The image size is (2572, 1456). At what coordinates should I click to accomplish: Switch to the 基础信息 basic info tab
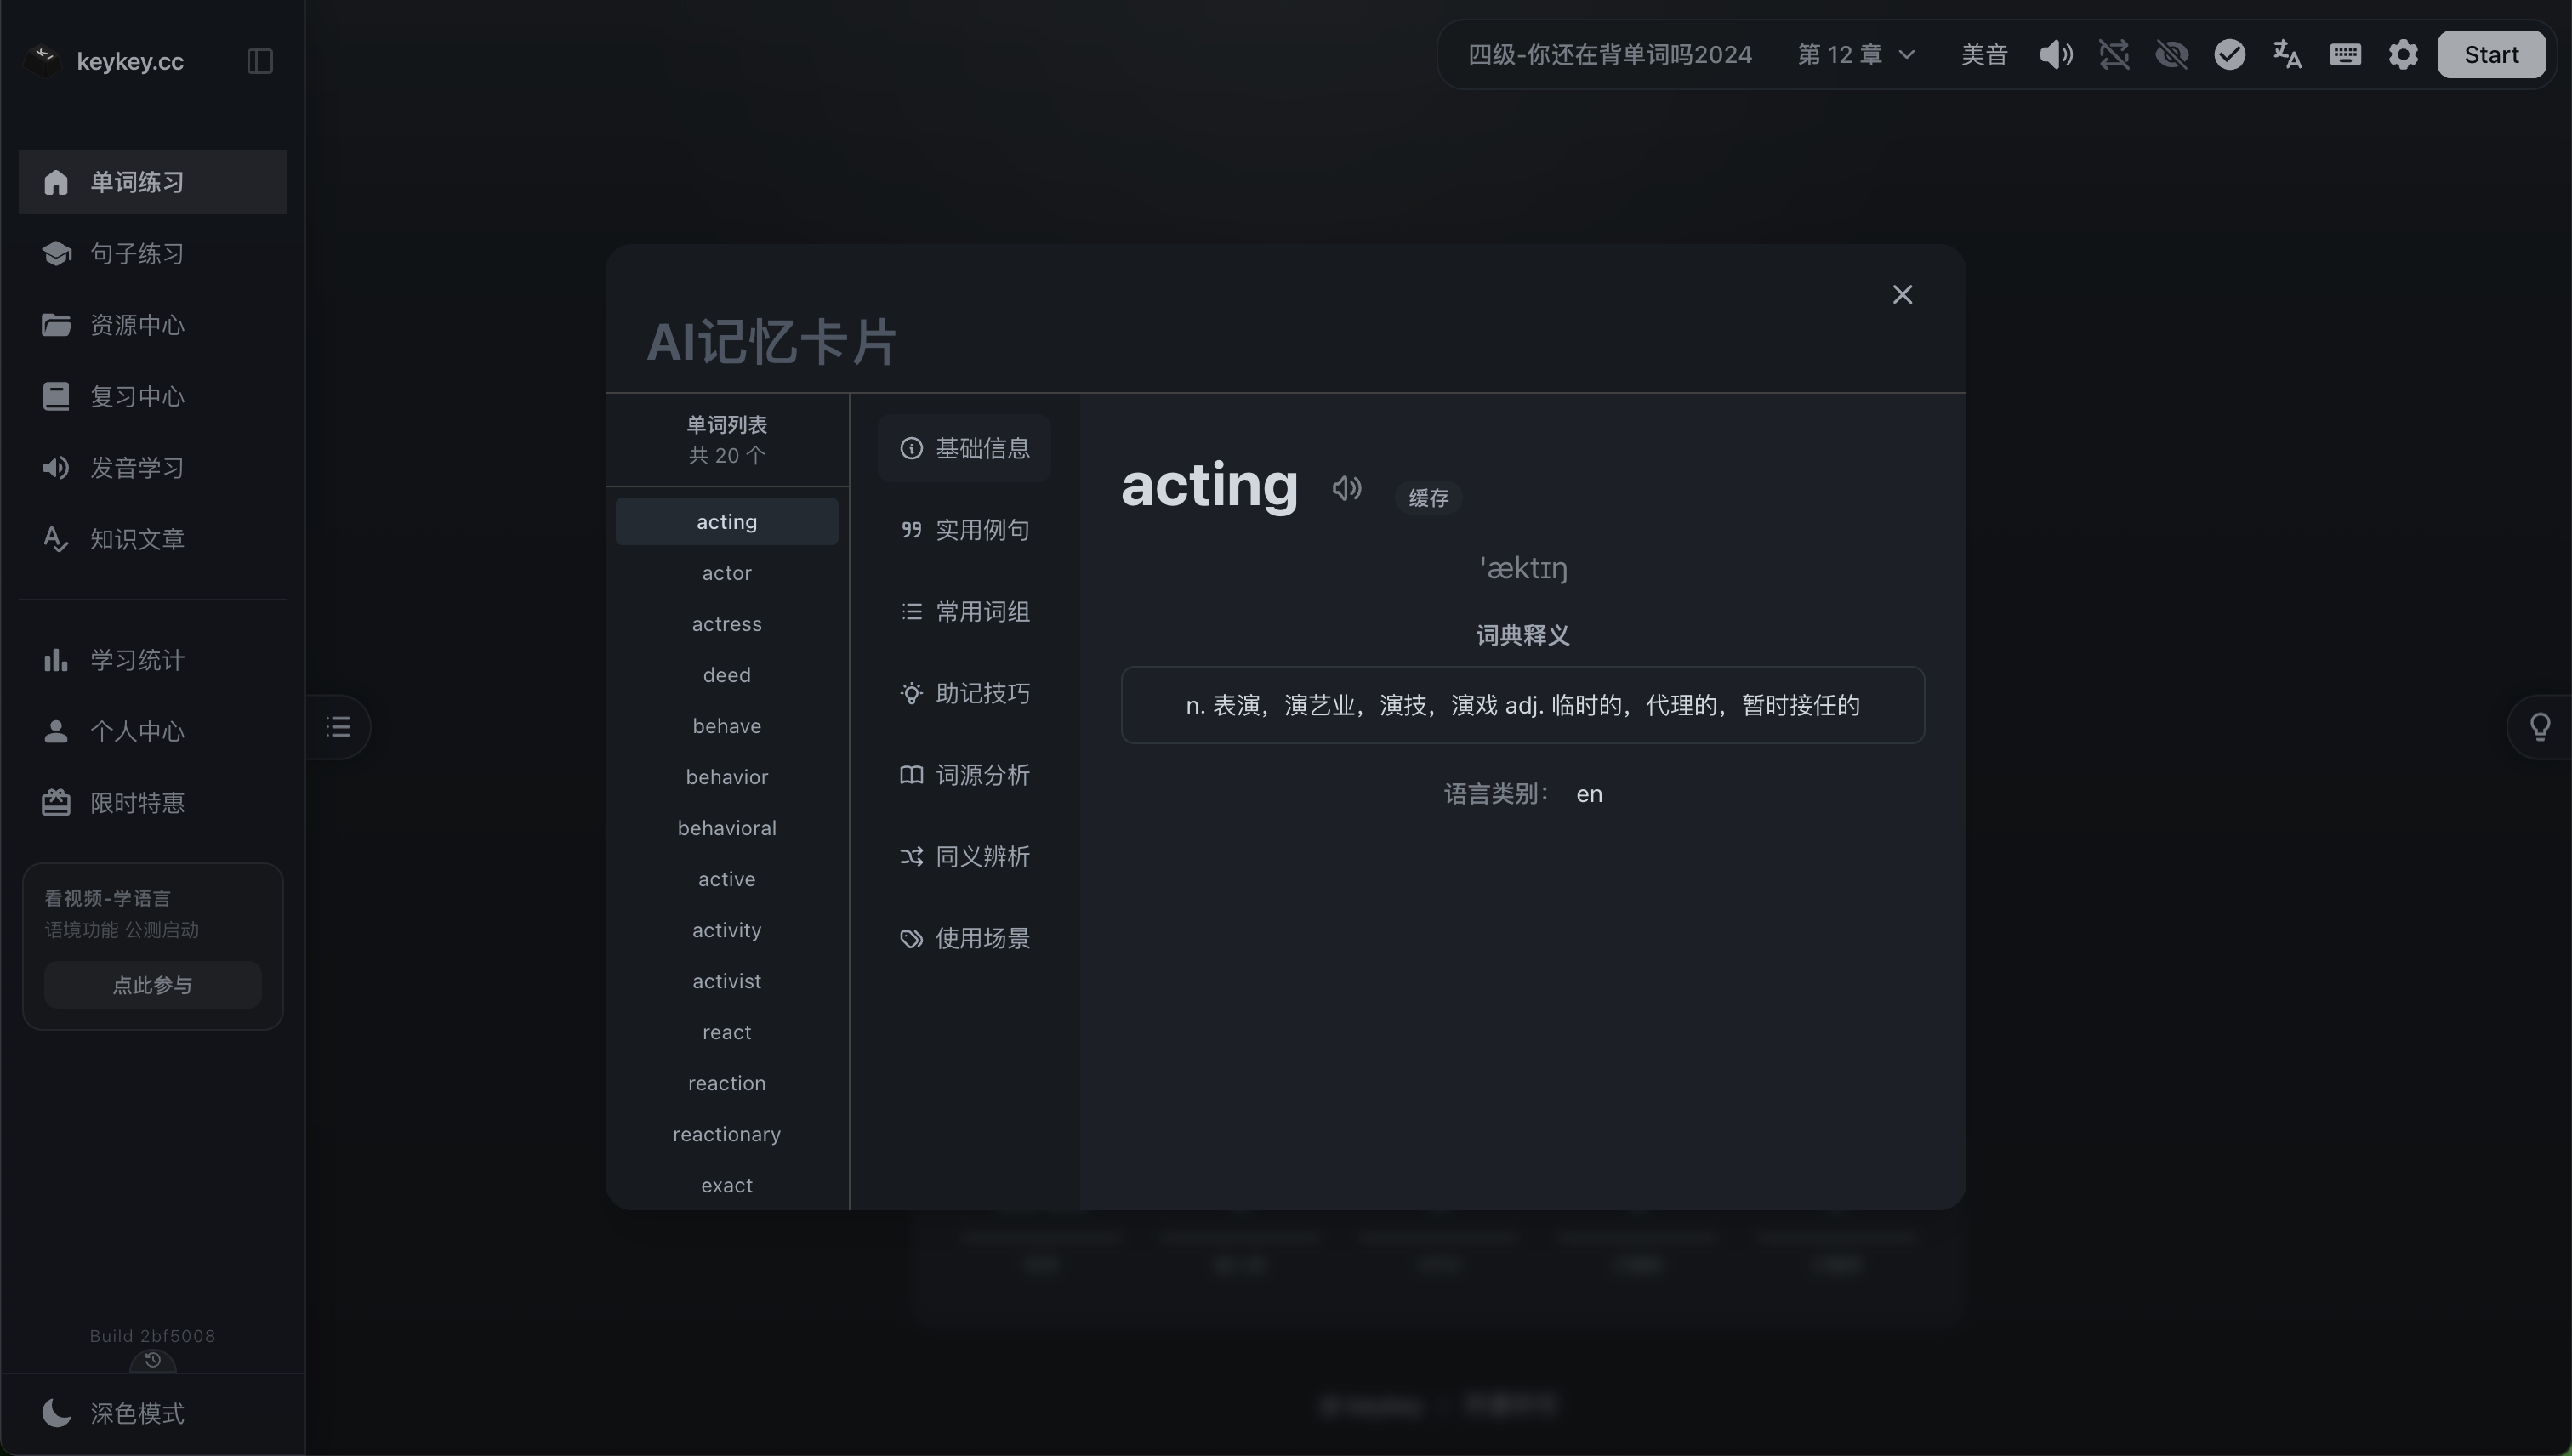tap(963, 448)
